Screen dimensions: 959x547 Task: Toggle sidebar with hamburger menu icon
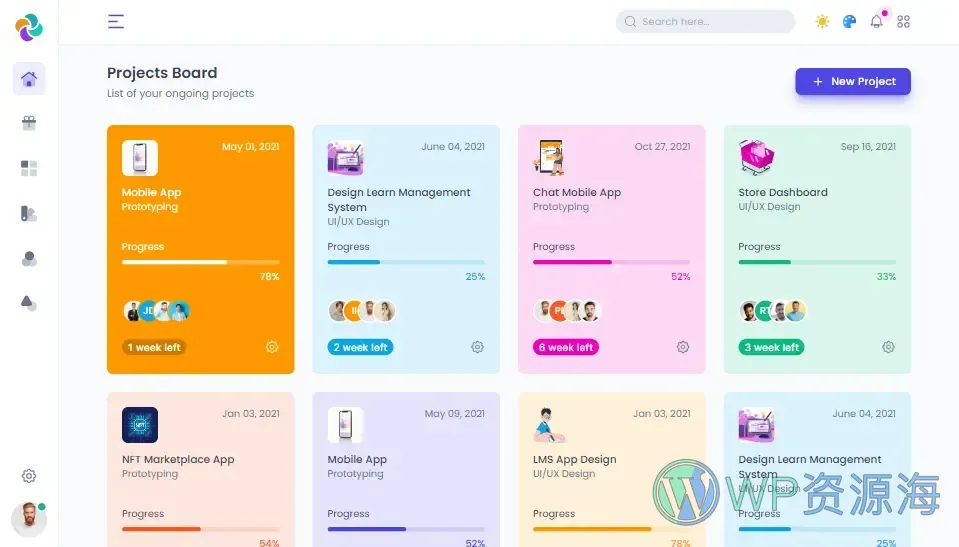click(116, 21)
